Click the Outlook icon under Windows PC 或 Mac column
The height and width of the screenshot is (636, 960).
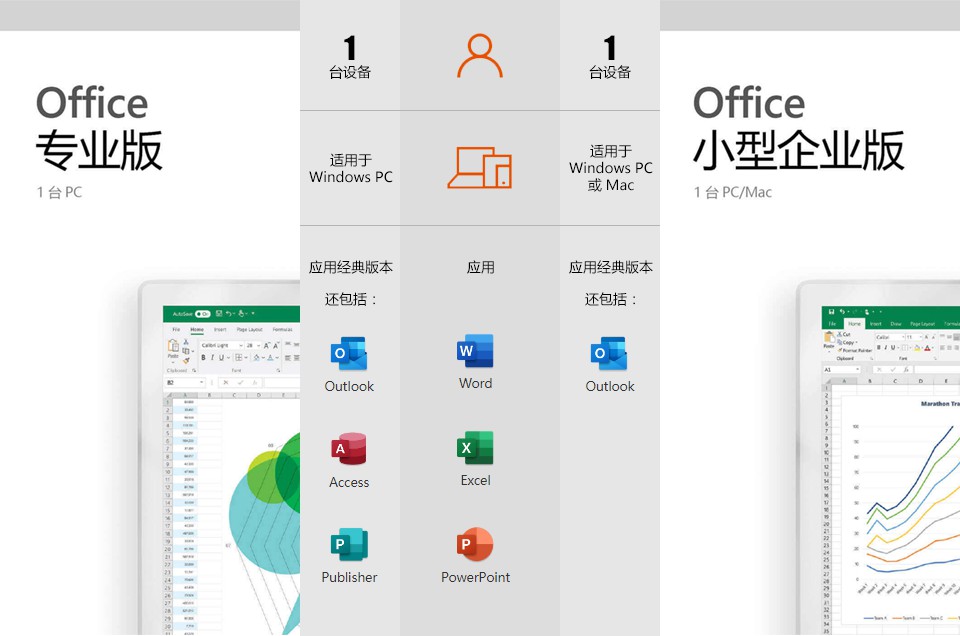tap(609, 353)
